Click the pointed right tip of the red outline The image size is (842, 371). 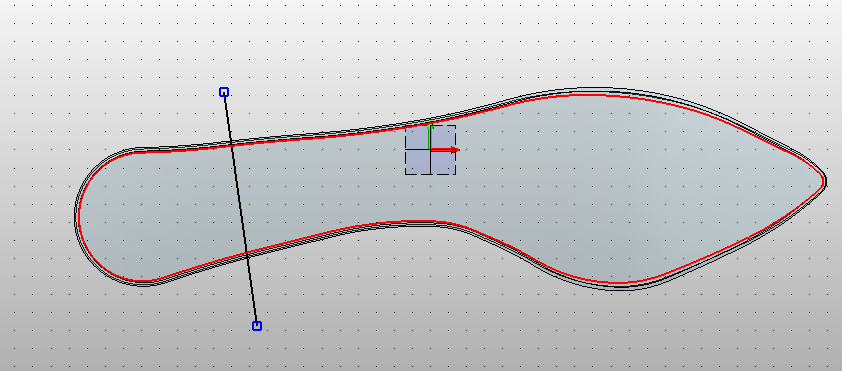[x=823, y=181]
